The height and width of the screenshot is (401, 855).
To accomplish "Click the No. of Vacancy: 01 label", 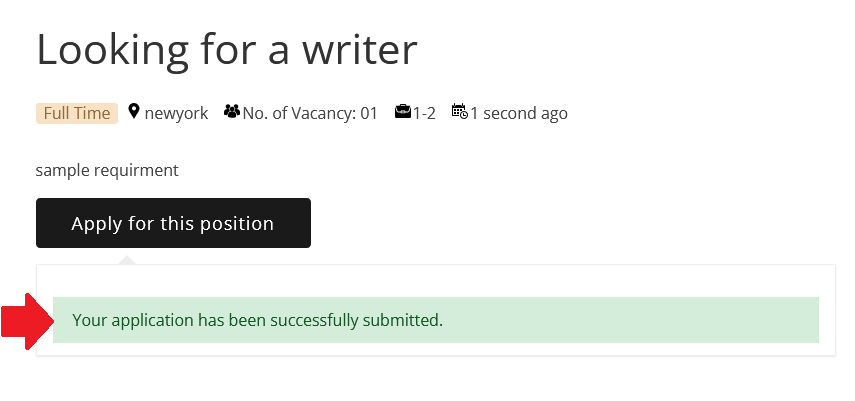I will (x=310, y=113).
